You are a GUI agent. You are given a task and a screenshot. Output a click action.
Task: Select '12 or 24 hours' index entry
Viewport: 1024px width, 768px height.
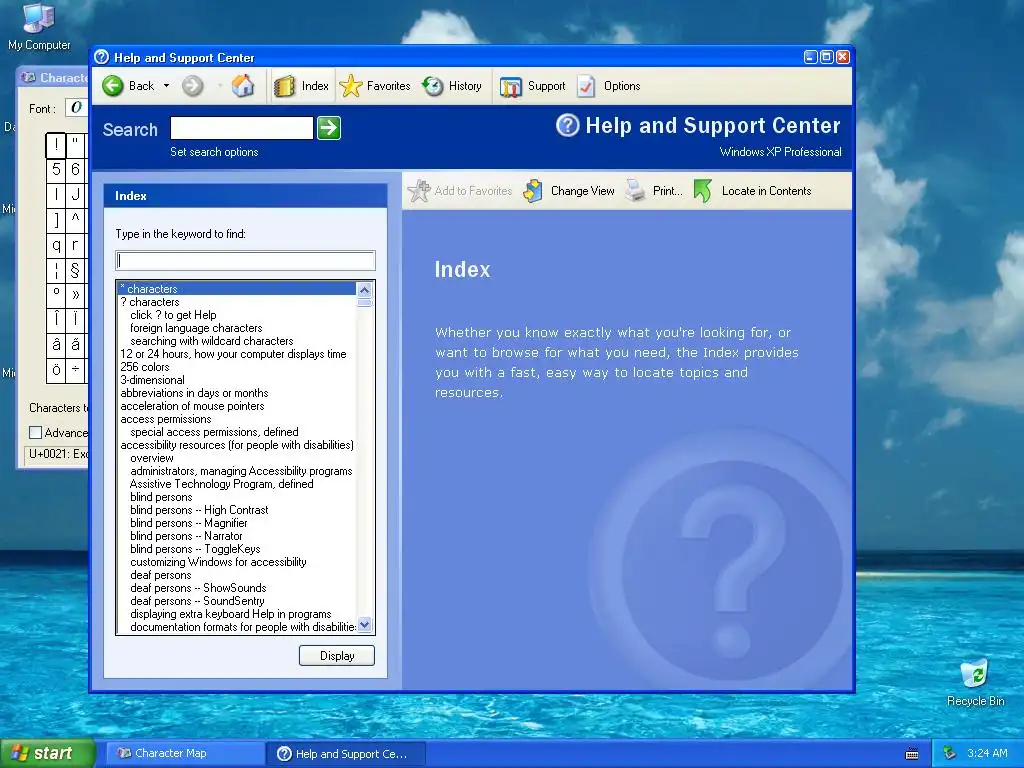coord(236,354)
